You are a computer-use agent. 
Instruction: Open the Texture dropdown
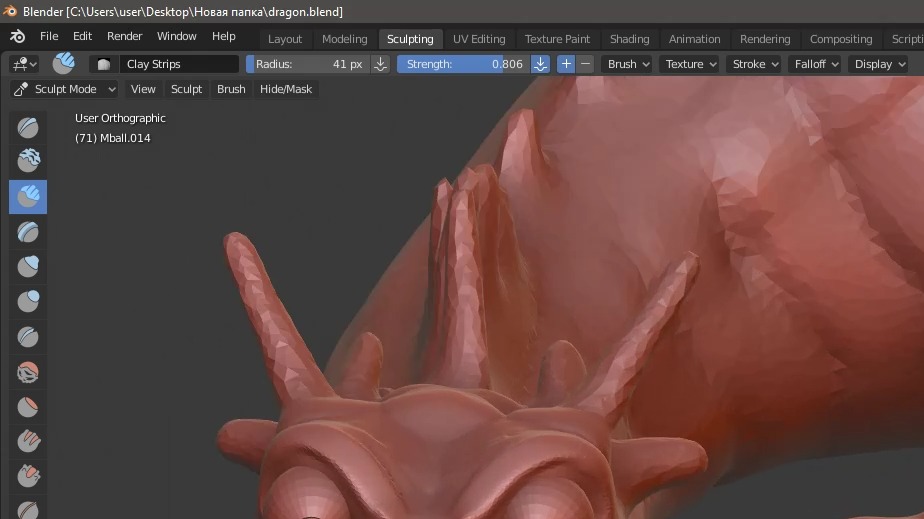click(x=691, y=64)
